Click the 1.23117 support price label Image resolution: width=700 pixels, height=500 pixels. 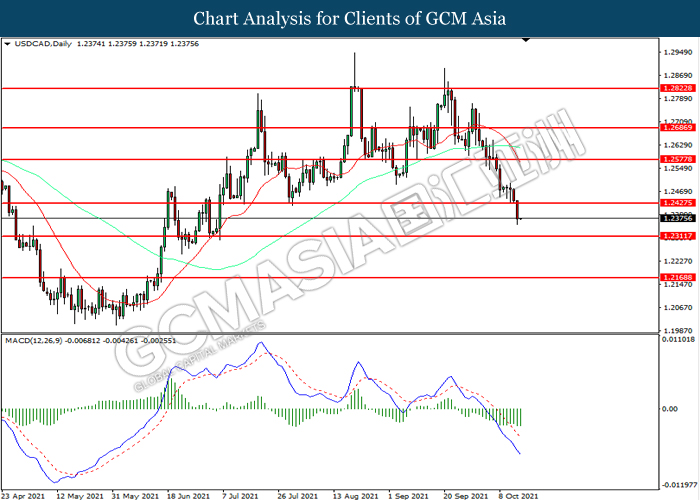point(677,236)
